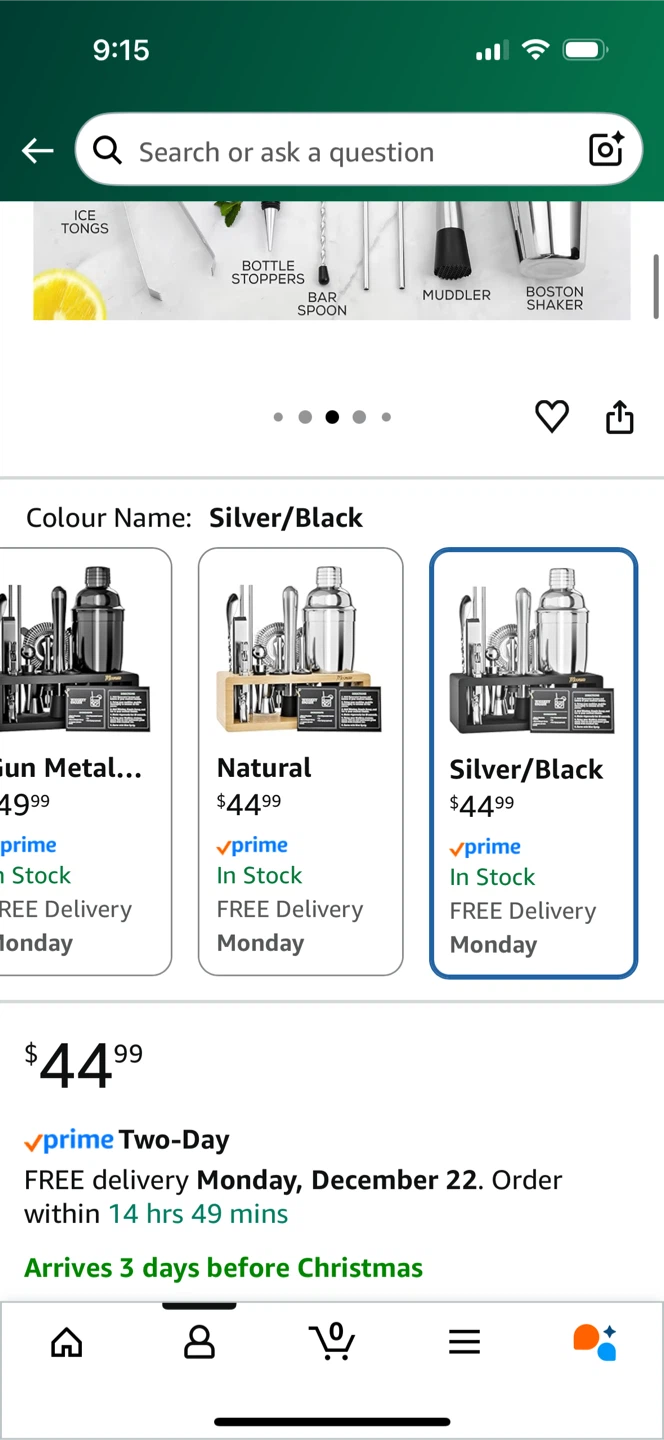
Task: Tap the bar tools product image
Action: click(x=332, y=260)
